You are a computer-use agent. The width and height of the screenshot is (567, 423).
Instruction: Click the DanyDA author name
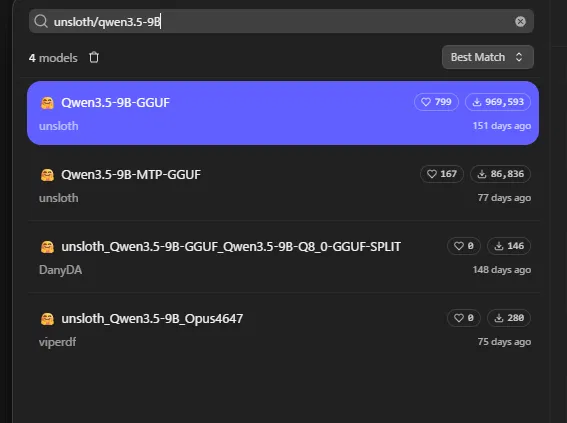point(60,270)
